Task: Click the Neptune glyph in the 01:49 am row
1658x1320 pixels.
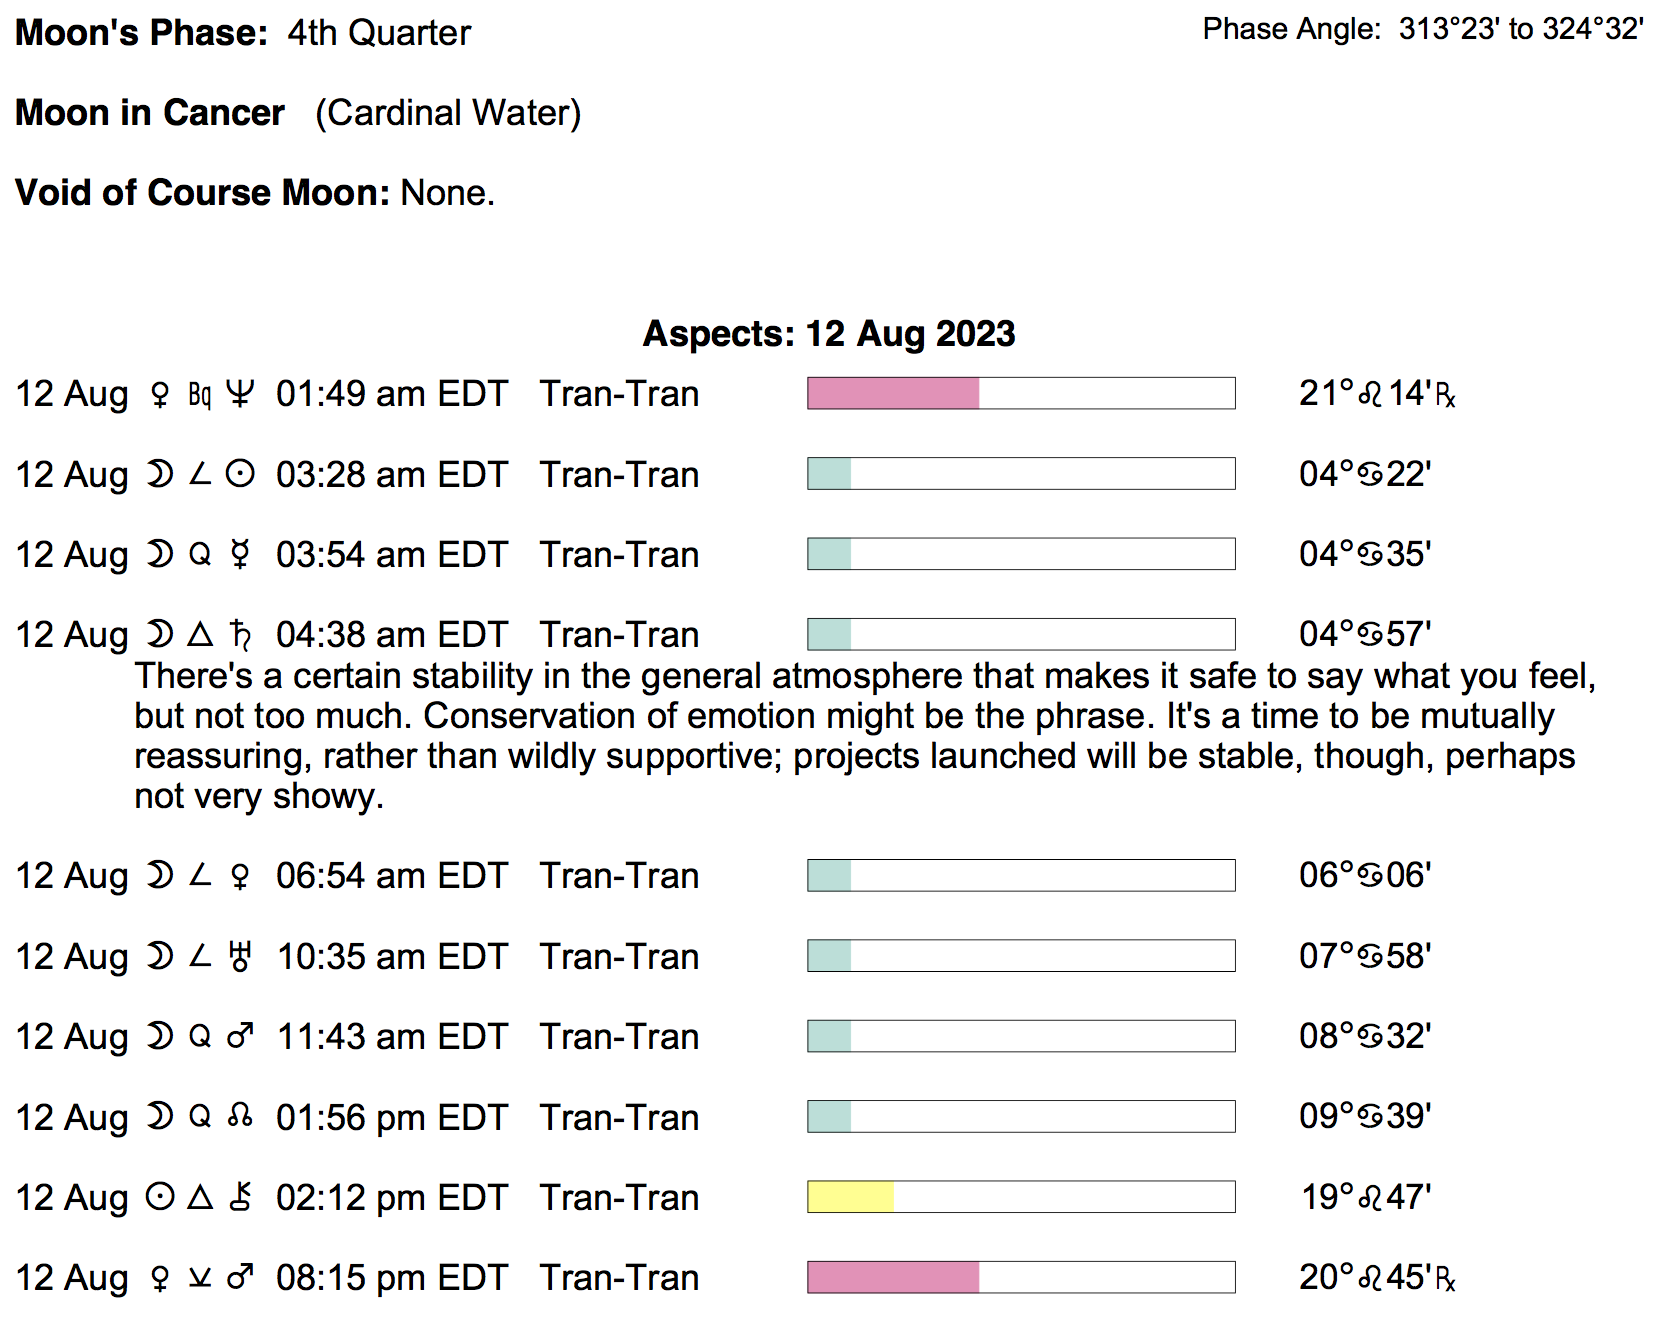Action: 240,394
